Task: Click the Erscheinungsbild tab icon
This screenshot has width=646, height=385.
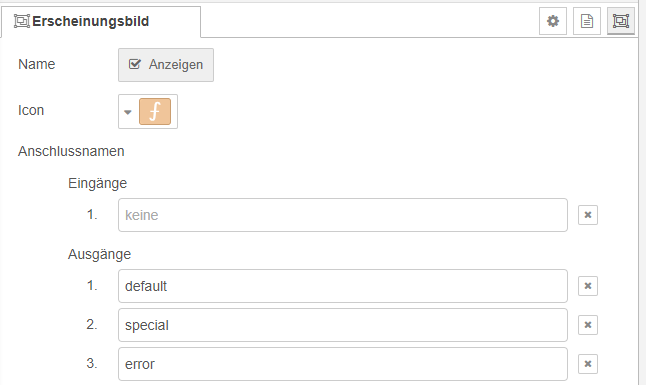Action: click(x=21, y=21)
